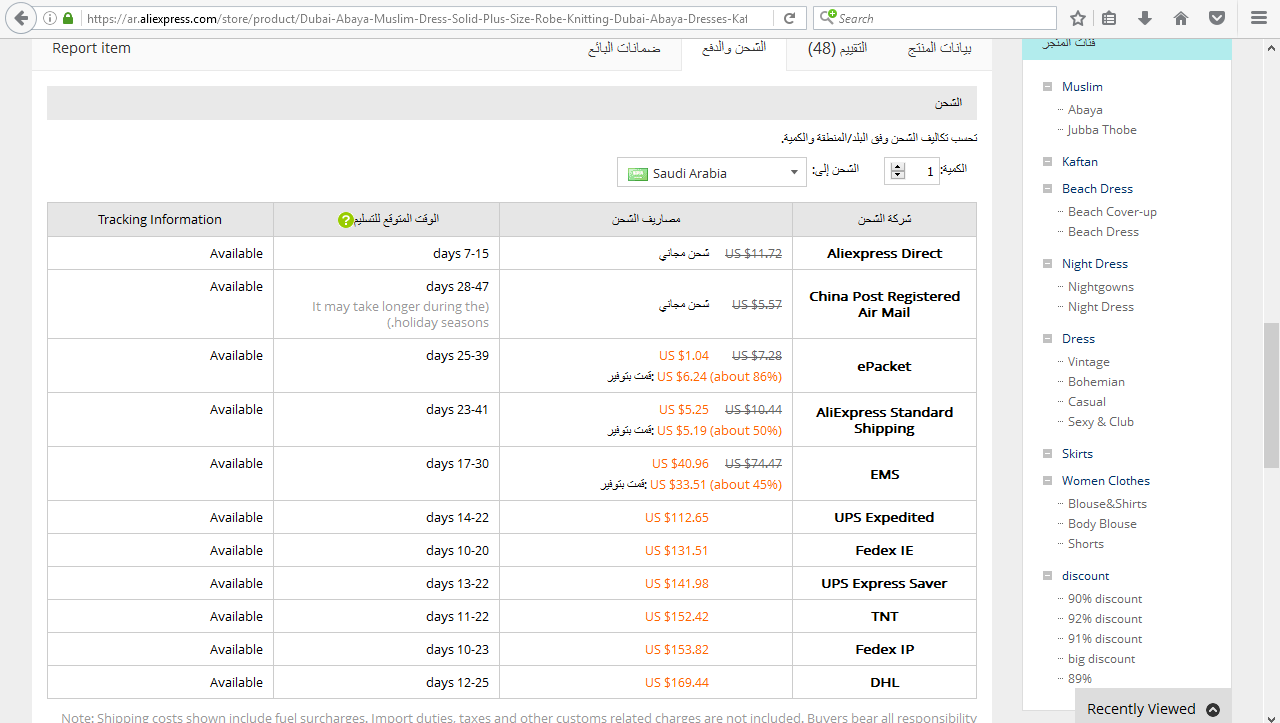Collapse the Women Clothes category box icon
The height and width of the screenshot is (723, 1280).
[x=1047, y=481]
